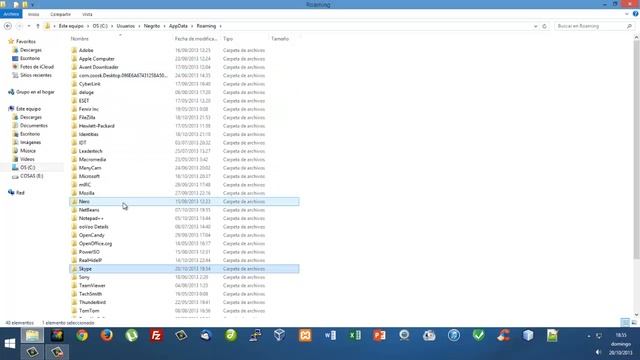
Task: Open FileZilla from the taskbar
Action: tap(156, 336)
